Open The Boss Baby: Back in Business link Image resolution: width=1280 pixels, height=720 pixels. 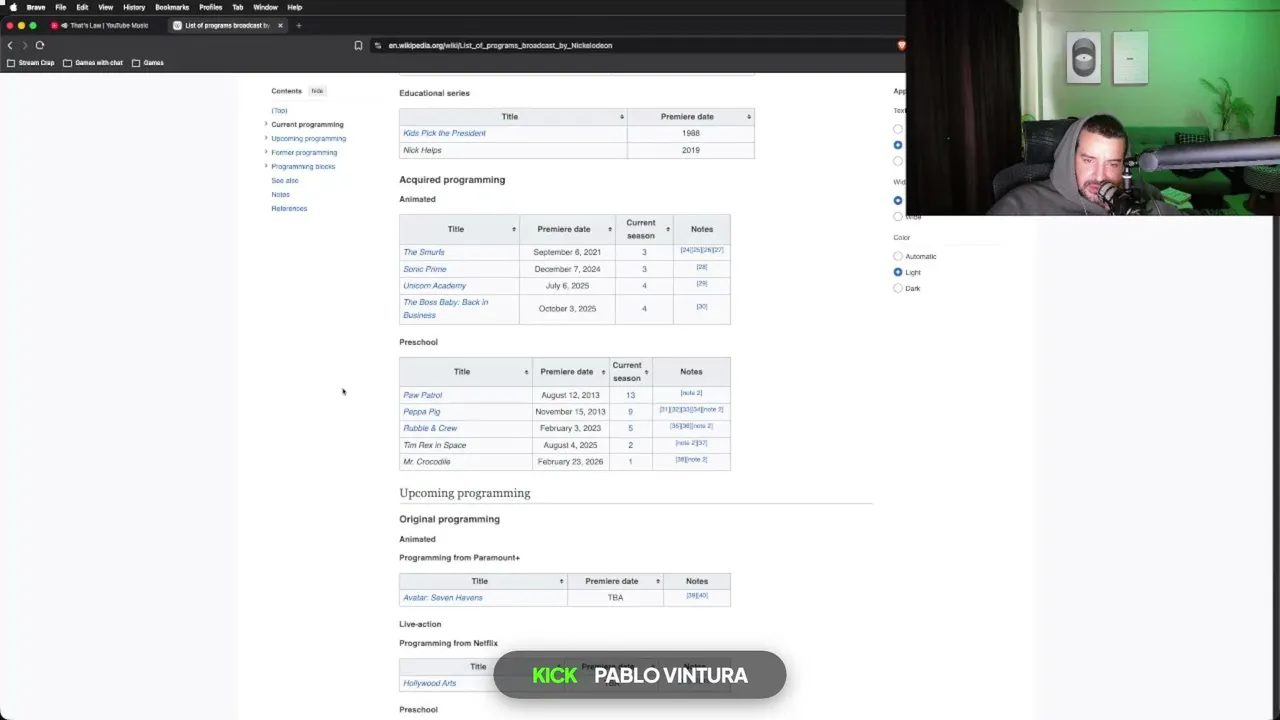point(445,308)
